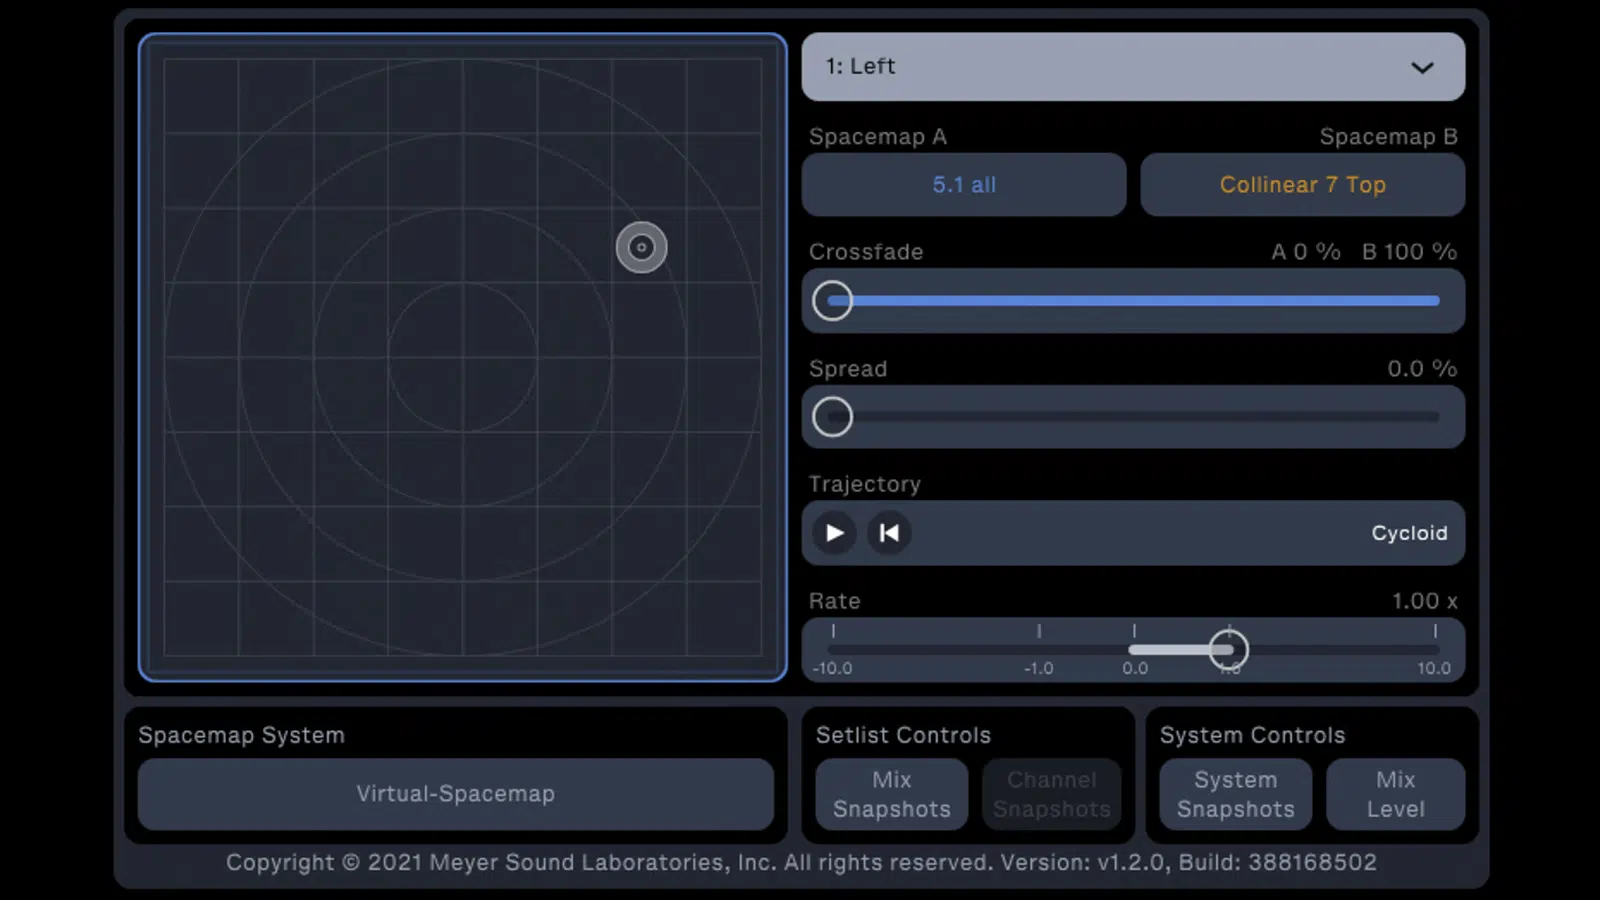Viewport: 1600px width, 900px height.
Task: Open System Snapshots
Action: click(1235, 794)
